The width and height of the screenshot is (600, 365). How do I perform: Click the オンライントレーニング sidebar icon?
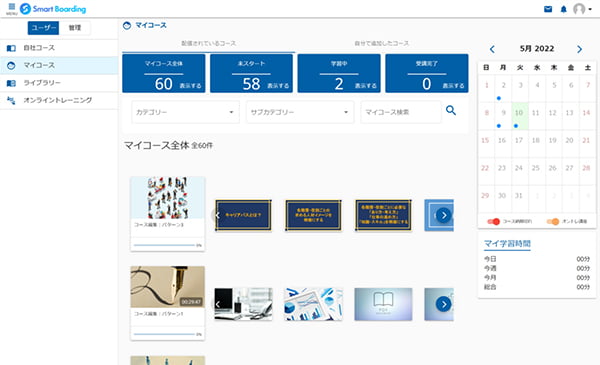[11, 101]
